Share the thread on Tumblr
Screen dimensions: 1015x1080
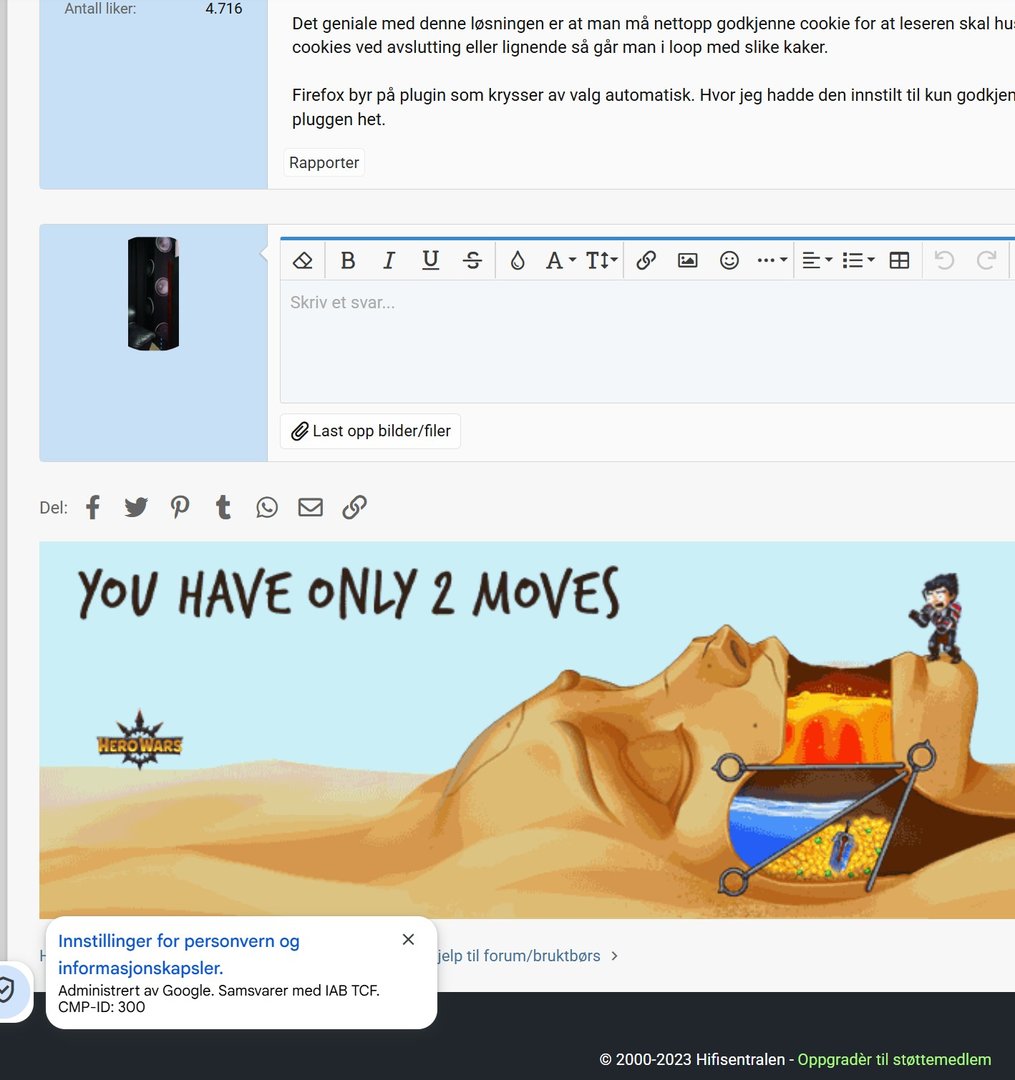click(223, 508)
